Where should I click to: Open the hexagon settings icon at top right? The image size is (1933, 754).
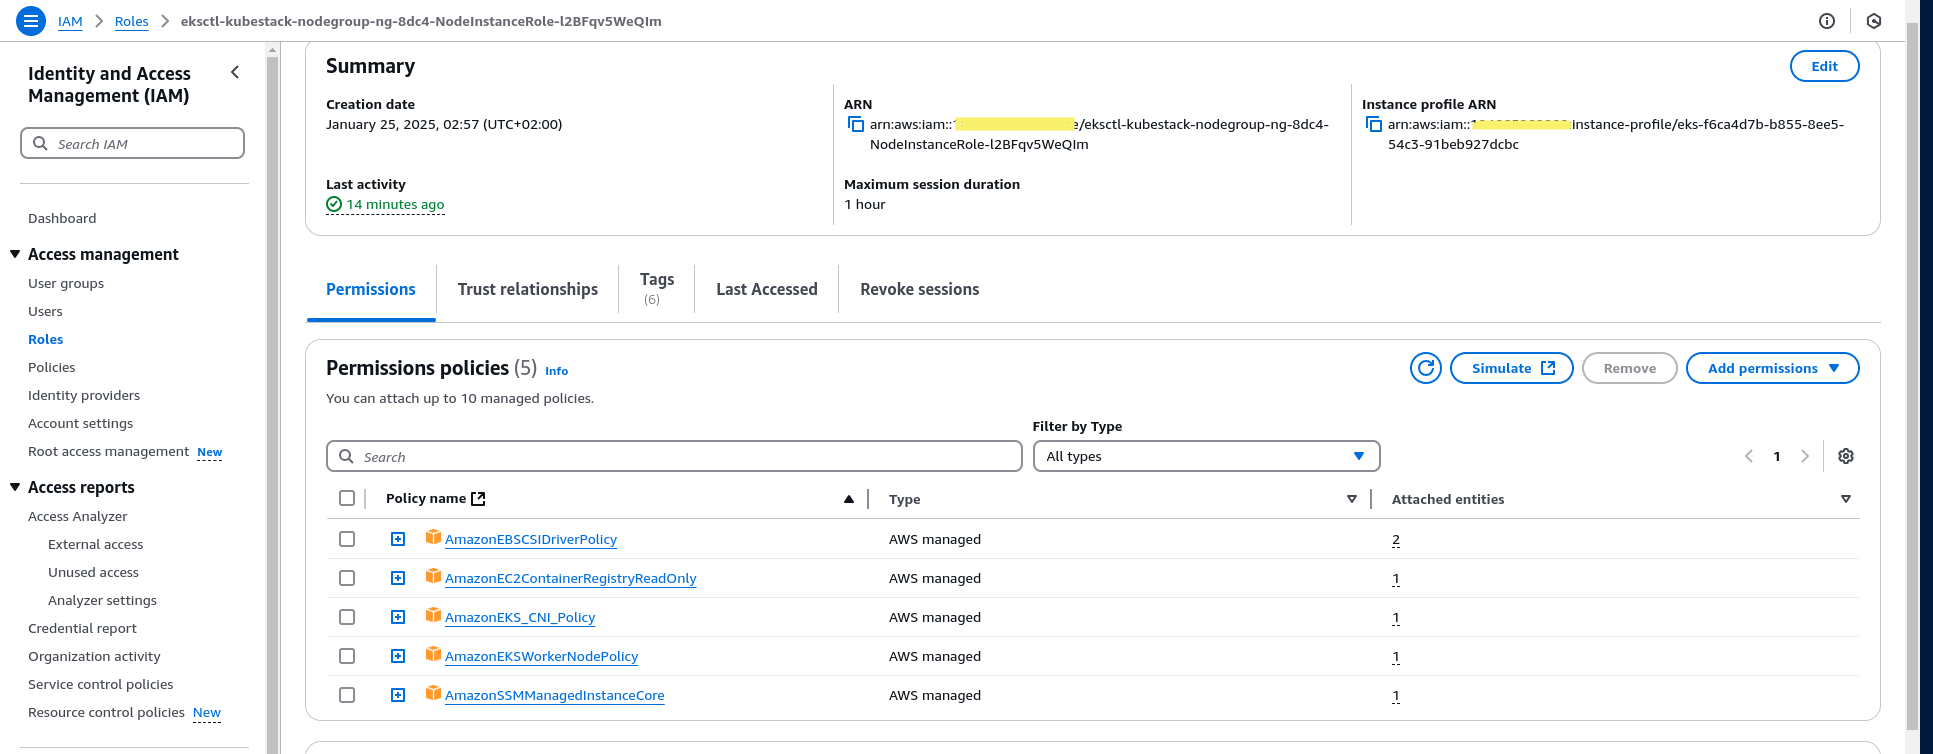[x=1874, y=21]
